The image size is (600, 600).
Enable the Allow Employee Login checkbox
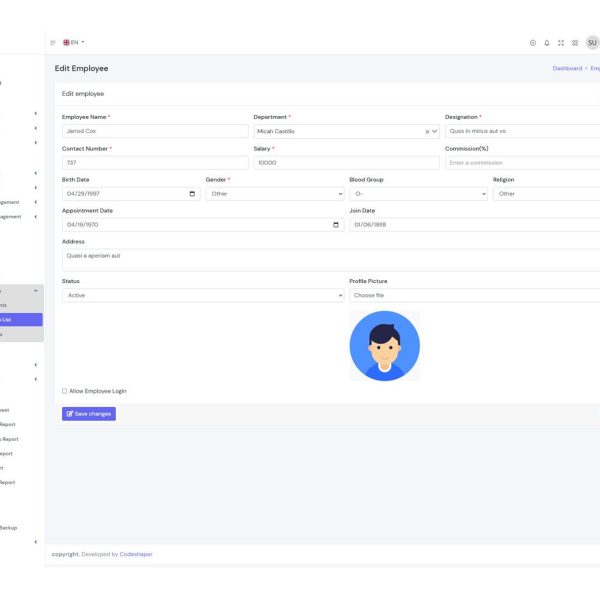click(65, 391)
